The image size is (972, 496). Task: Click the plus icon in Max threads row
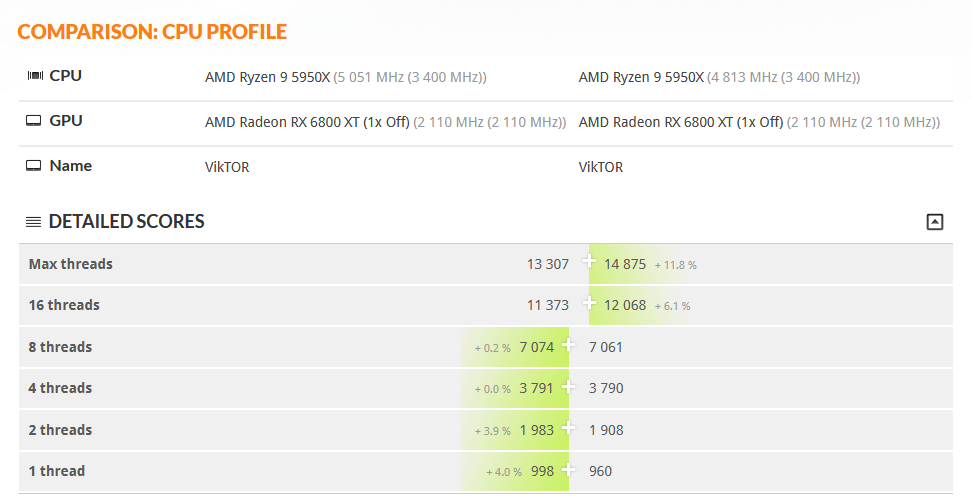click(589, 263)
